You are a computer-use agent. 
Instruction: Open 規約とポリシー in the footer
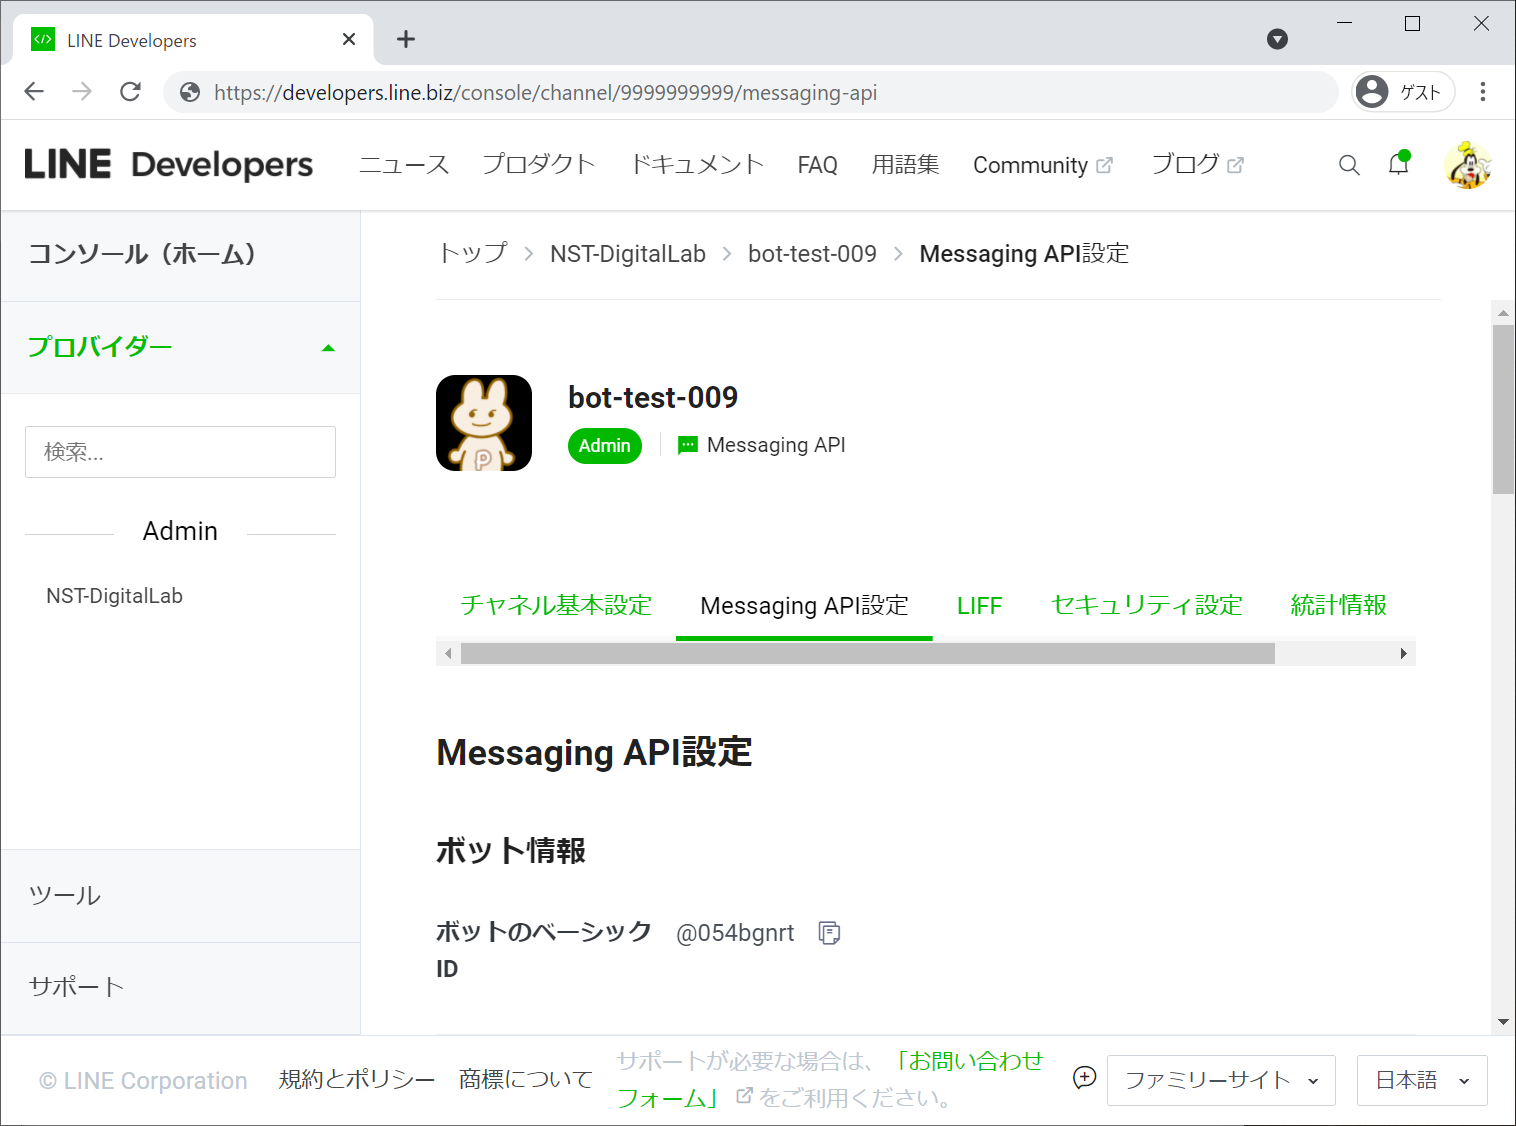coord(357,1080)
